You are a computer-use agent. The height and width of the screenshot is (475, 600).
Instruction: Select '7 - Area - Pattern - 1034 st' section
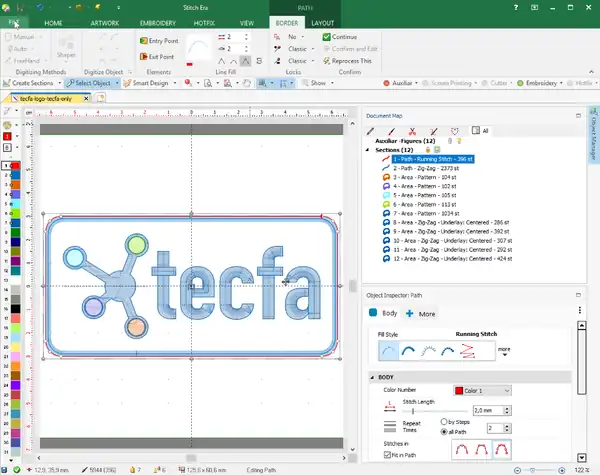(430, 214)
